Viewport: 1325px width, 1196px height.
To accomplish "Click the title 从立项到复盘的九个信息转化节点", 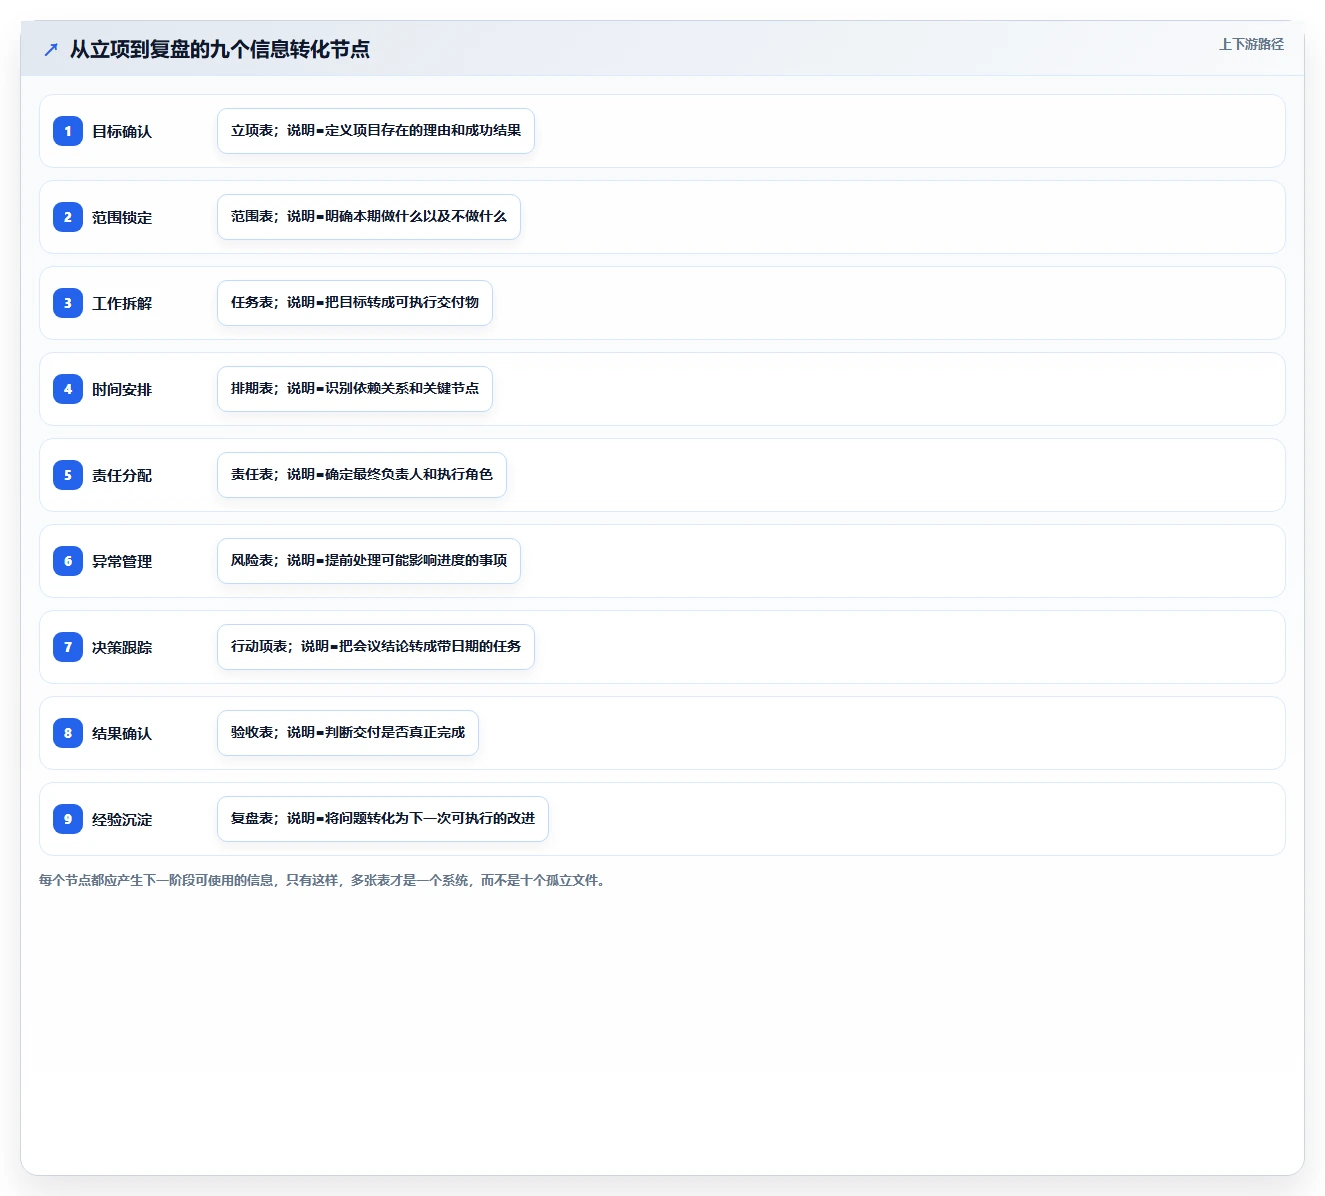I will 220,49.
